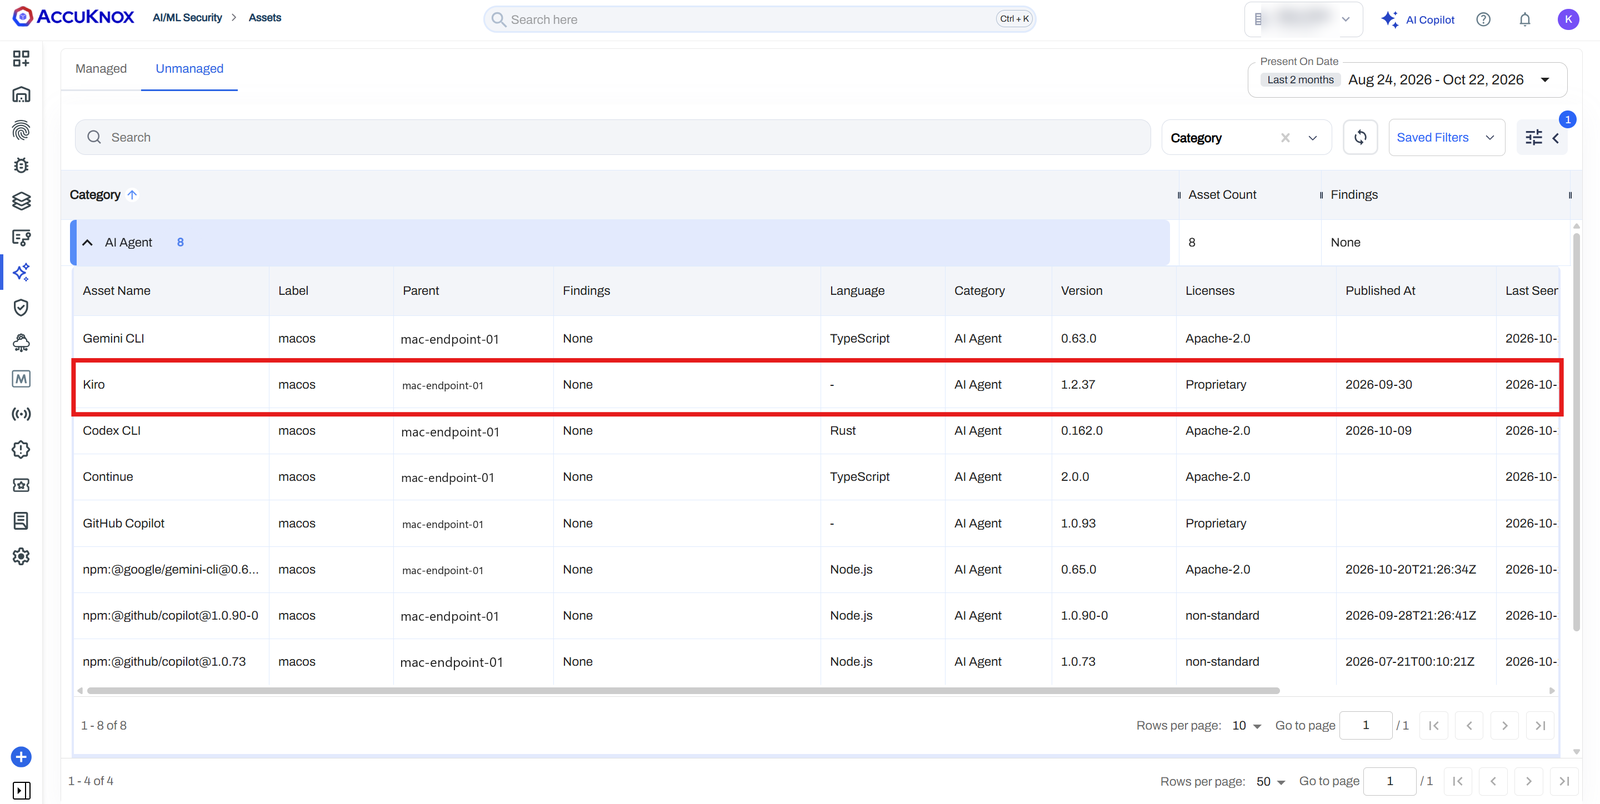Click npm:@github/copilot@1.0.73 asset name
This screenshot has height=804, width=1600.
[x=164, y=662]
